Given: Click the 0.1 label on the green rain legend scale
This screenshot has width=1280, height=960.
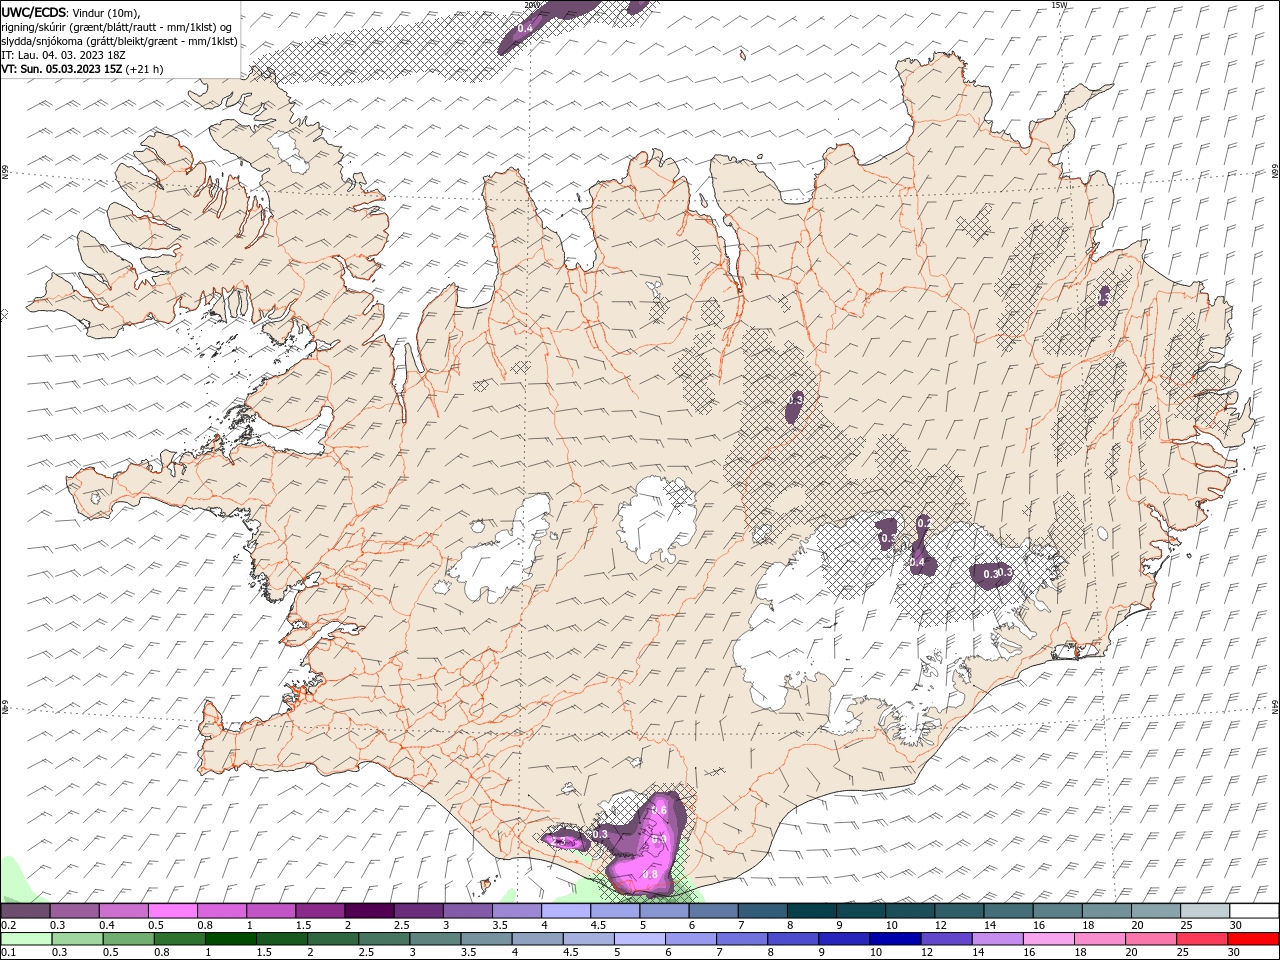Looking at the screenshot, I should tap(8, 953).
